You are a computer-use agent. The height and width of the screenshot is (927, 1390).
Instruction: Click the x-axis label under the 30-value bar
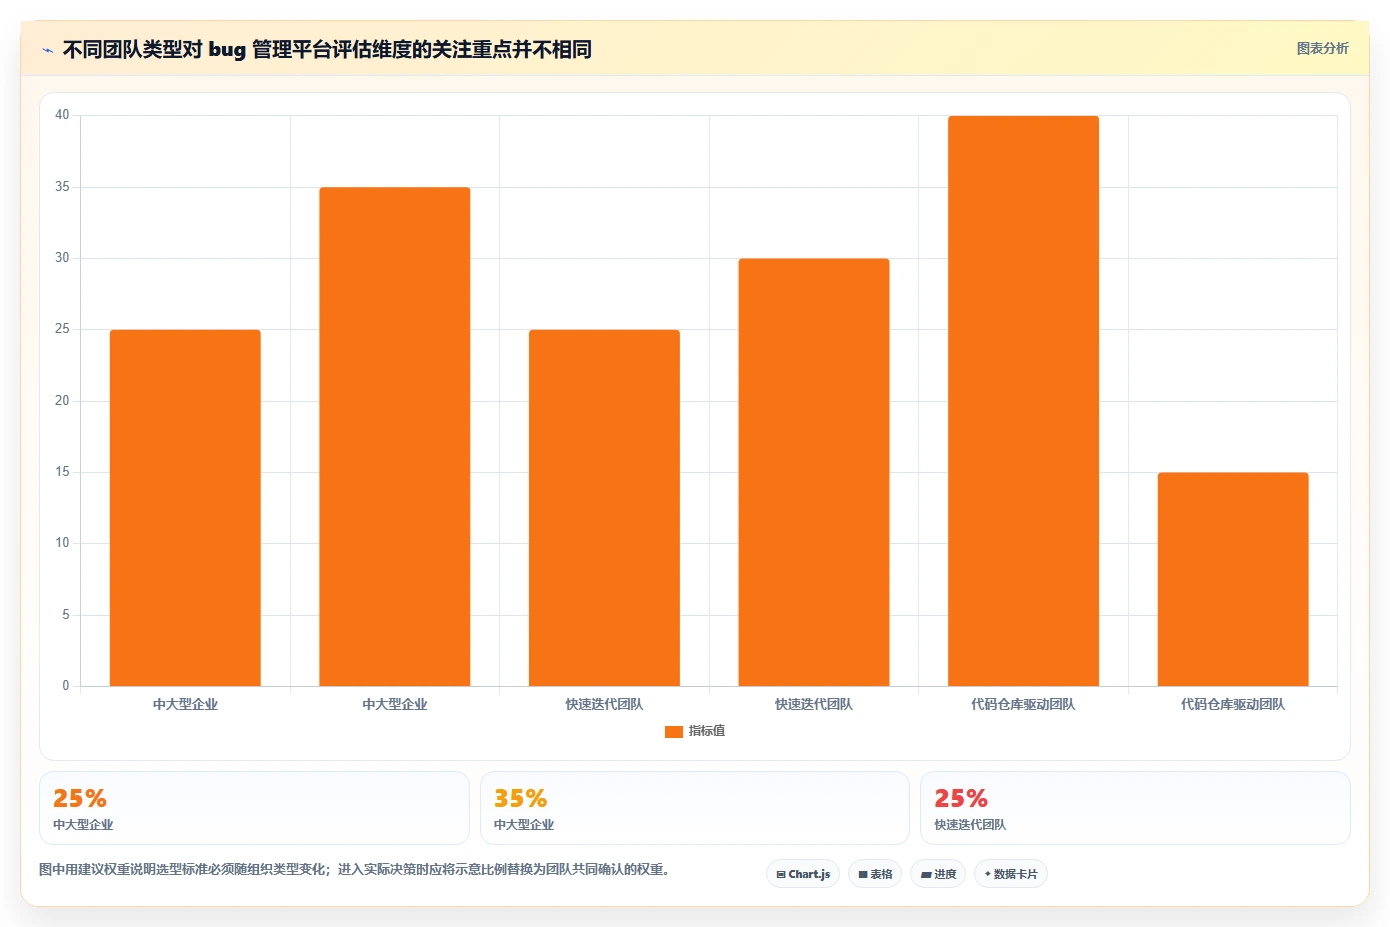[814, 705]
